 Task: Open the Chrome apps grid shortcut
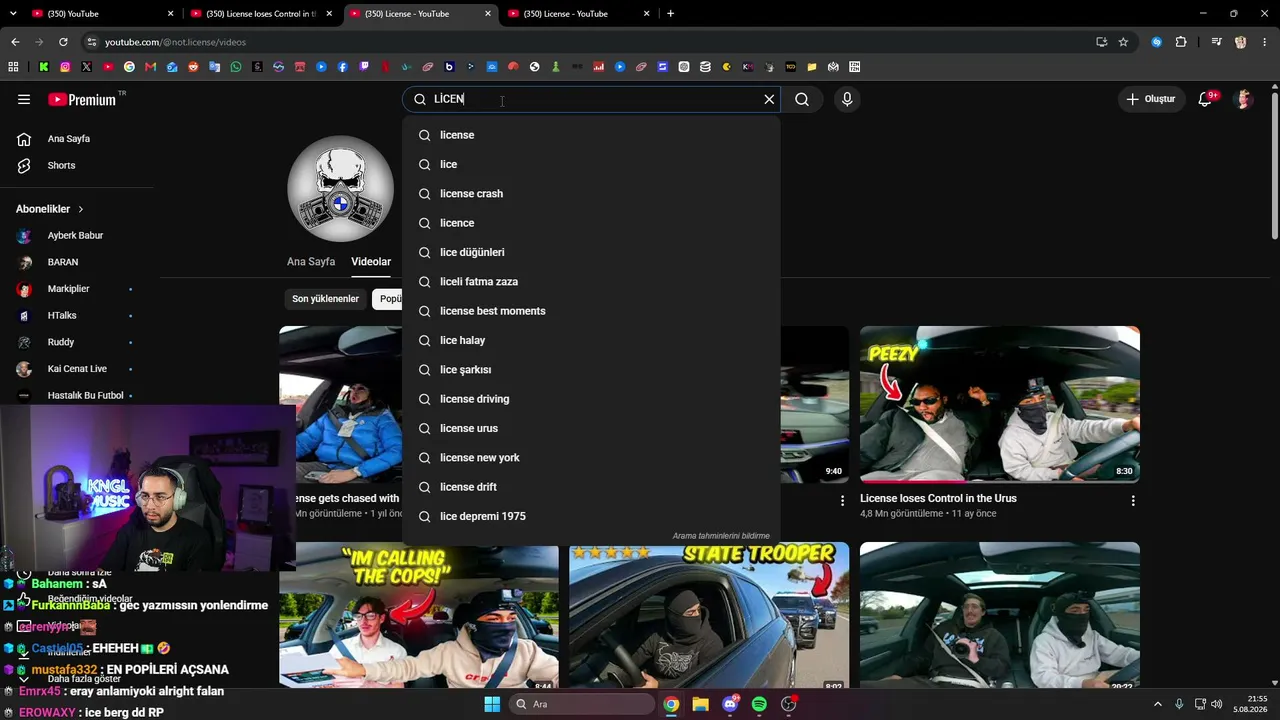pos(13,67)
